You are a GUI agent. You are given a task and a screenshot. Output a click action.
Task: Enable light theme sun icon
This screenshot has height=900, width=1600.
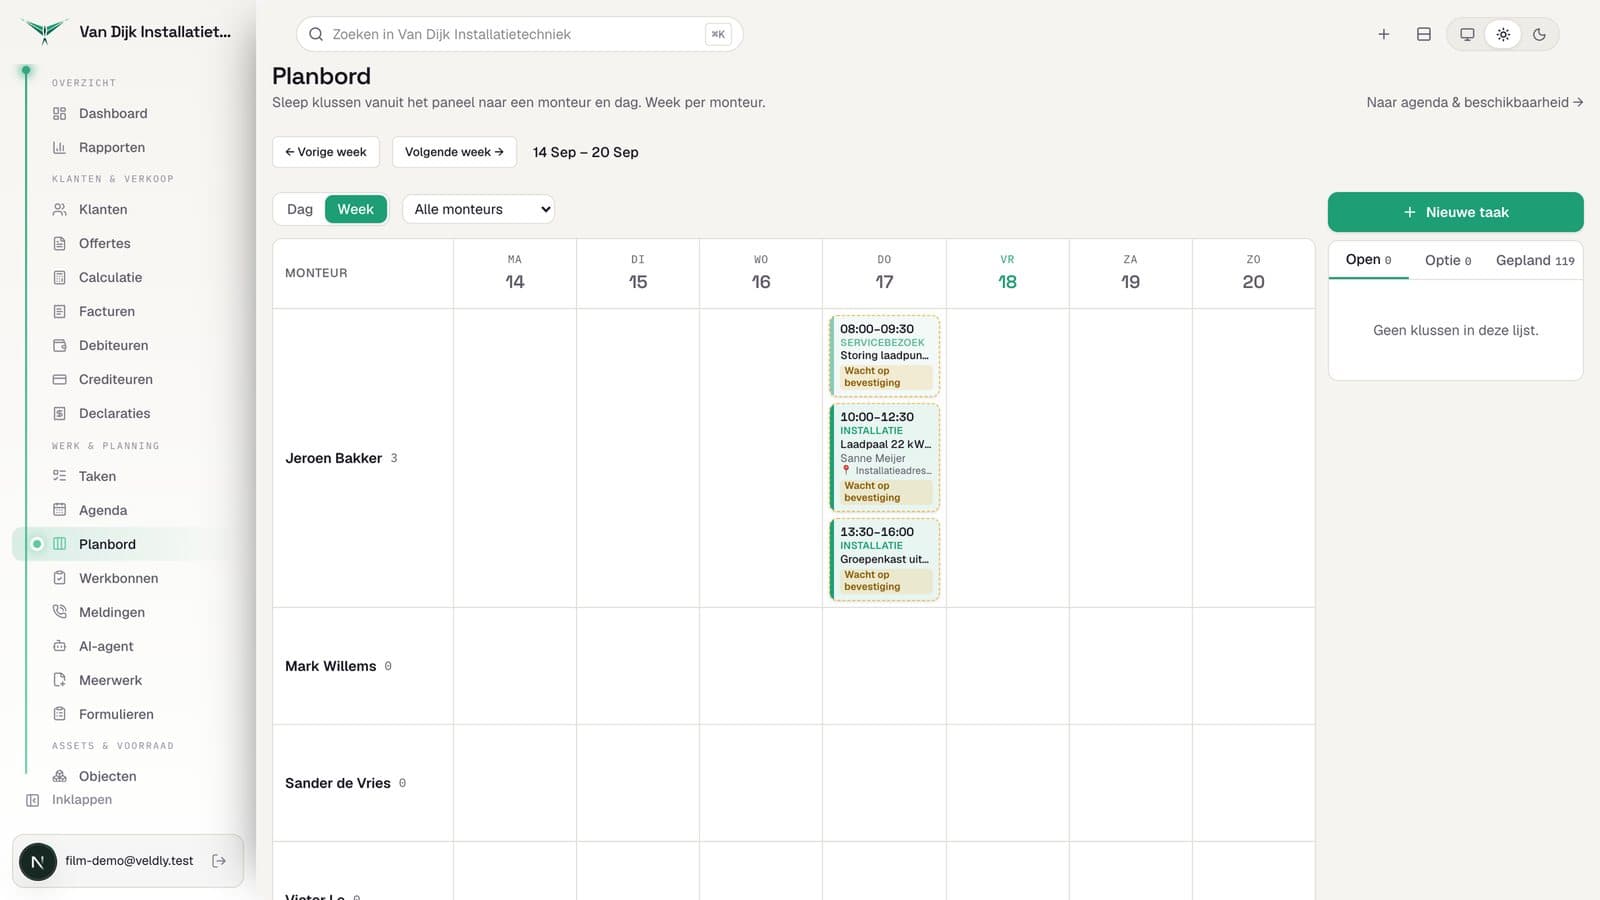(1503, 34)
